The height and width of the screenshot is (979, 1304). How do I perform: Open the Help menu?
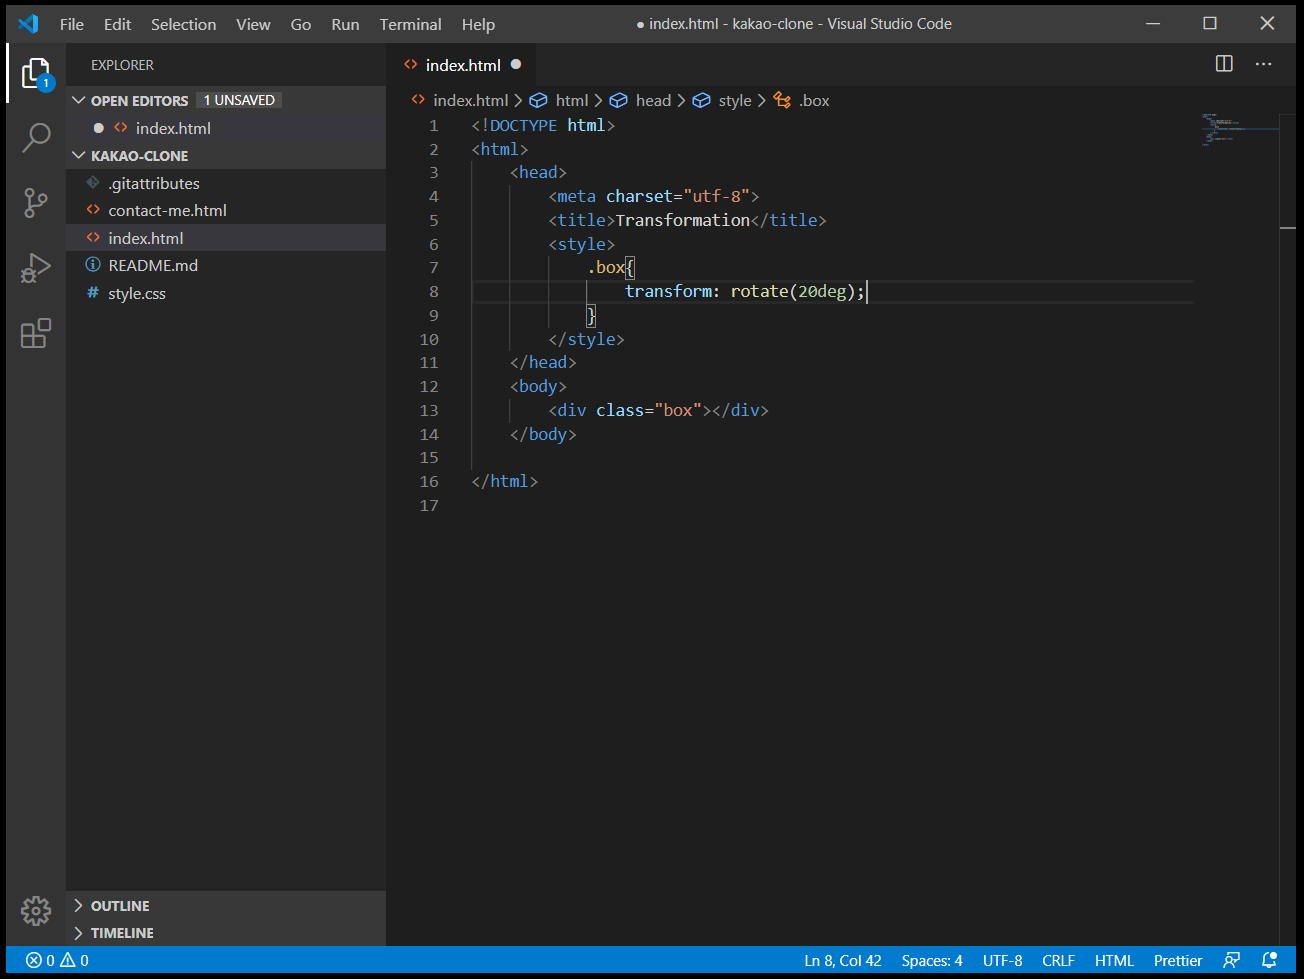coord(478,24)
